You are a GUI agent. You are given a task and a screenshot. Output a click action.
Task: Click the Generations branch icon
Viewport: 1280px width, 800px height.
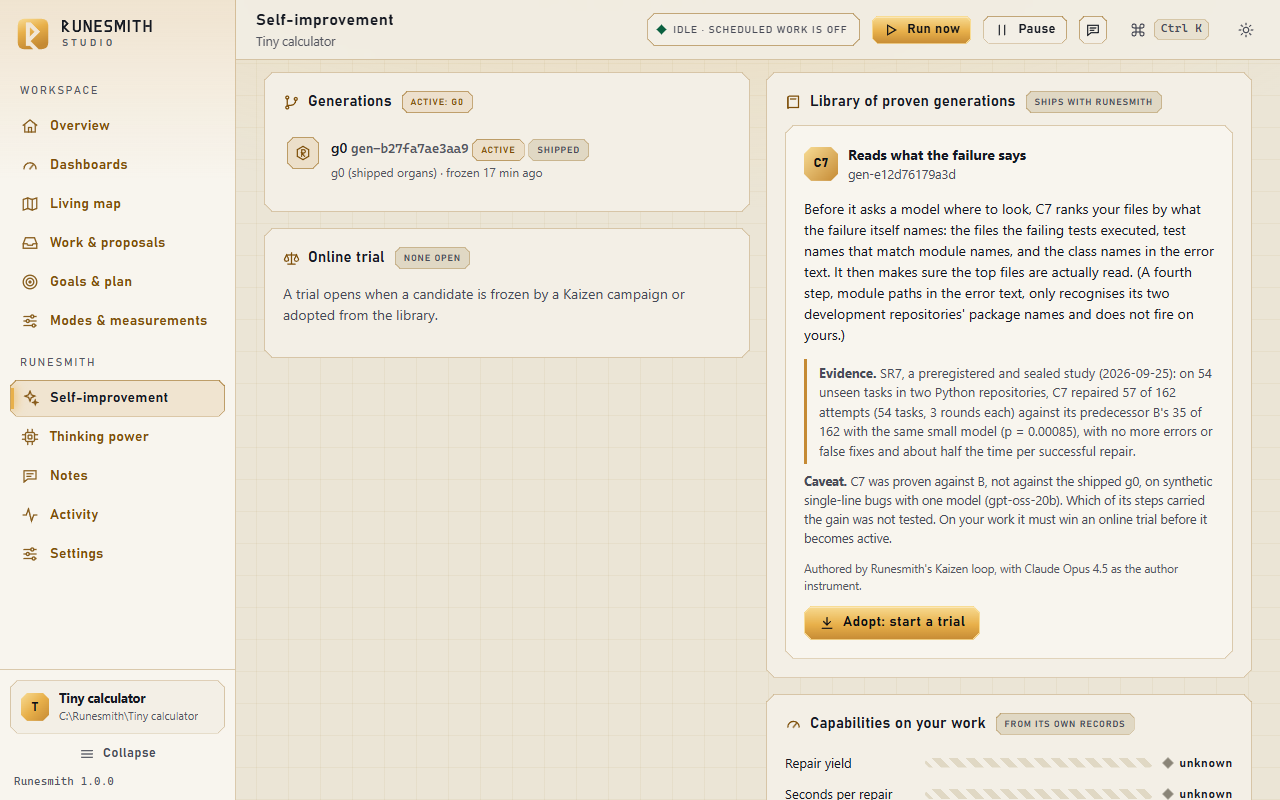pyautogui.click(x=291, y=102)
